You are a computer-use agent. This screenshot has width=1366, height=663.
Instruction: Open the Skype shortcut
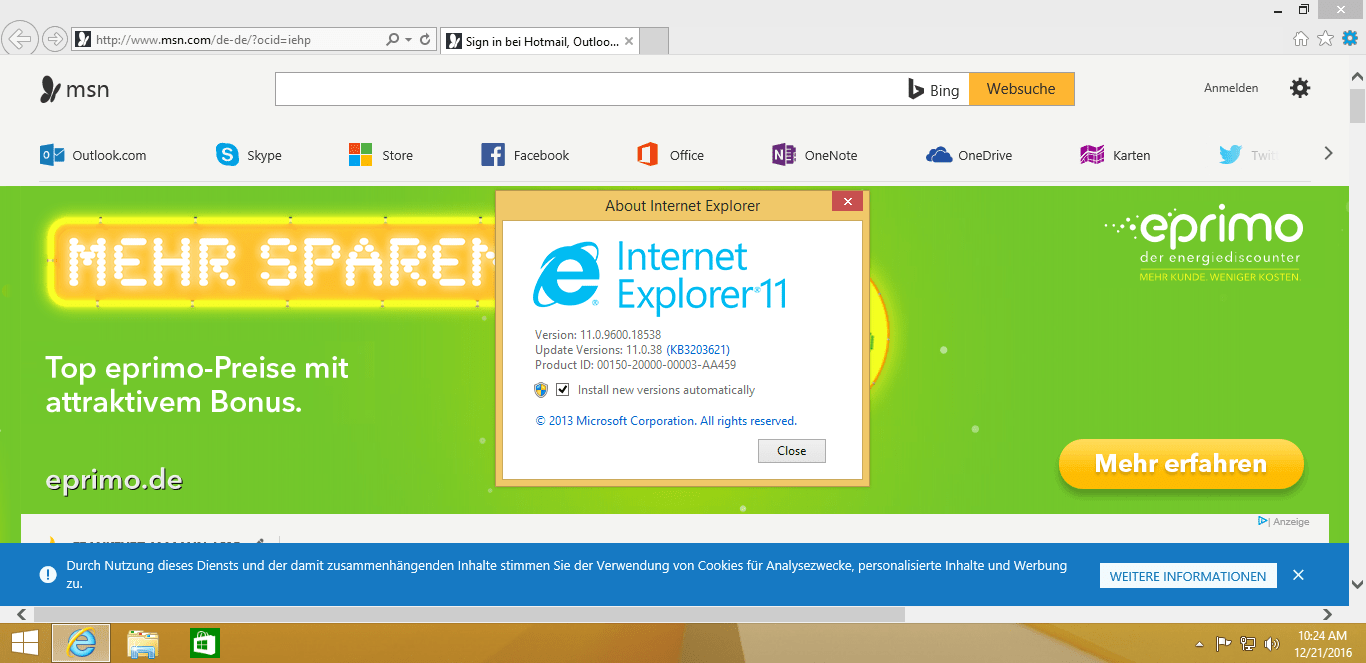coord(249,155)
